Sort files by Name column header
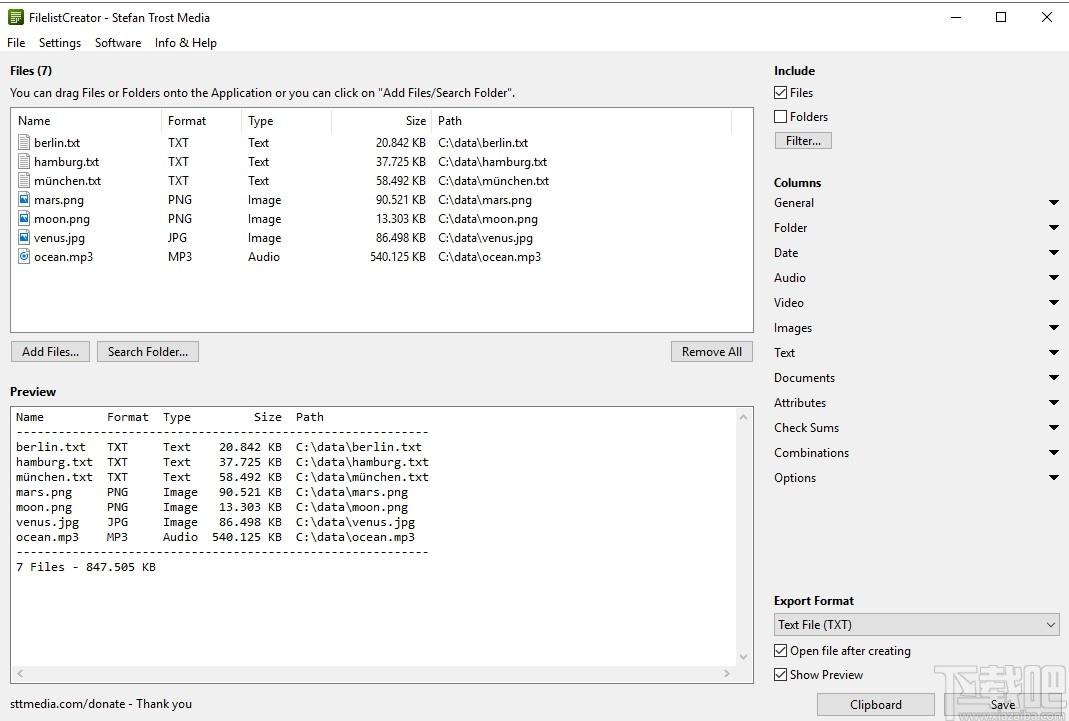1069x721 pixels. coord(87,121)
